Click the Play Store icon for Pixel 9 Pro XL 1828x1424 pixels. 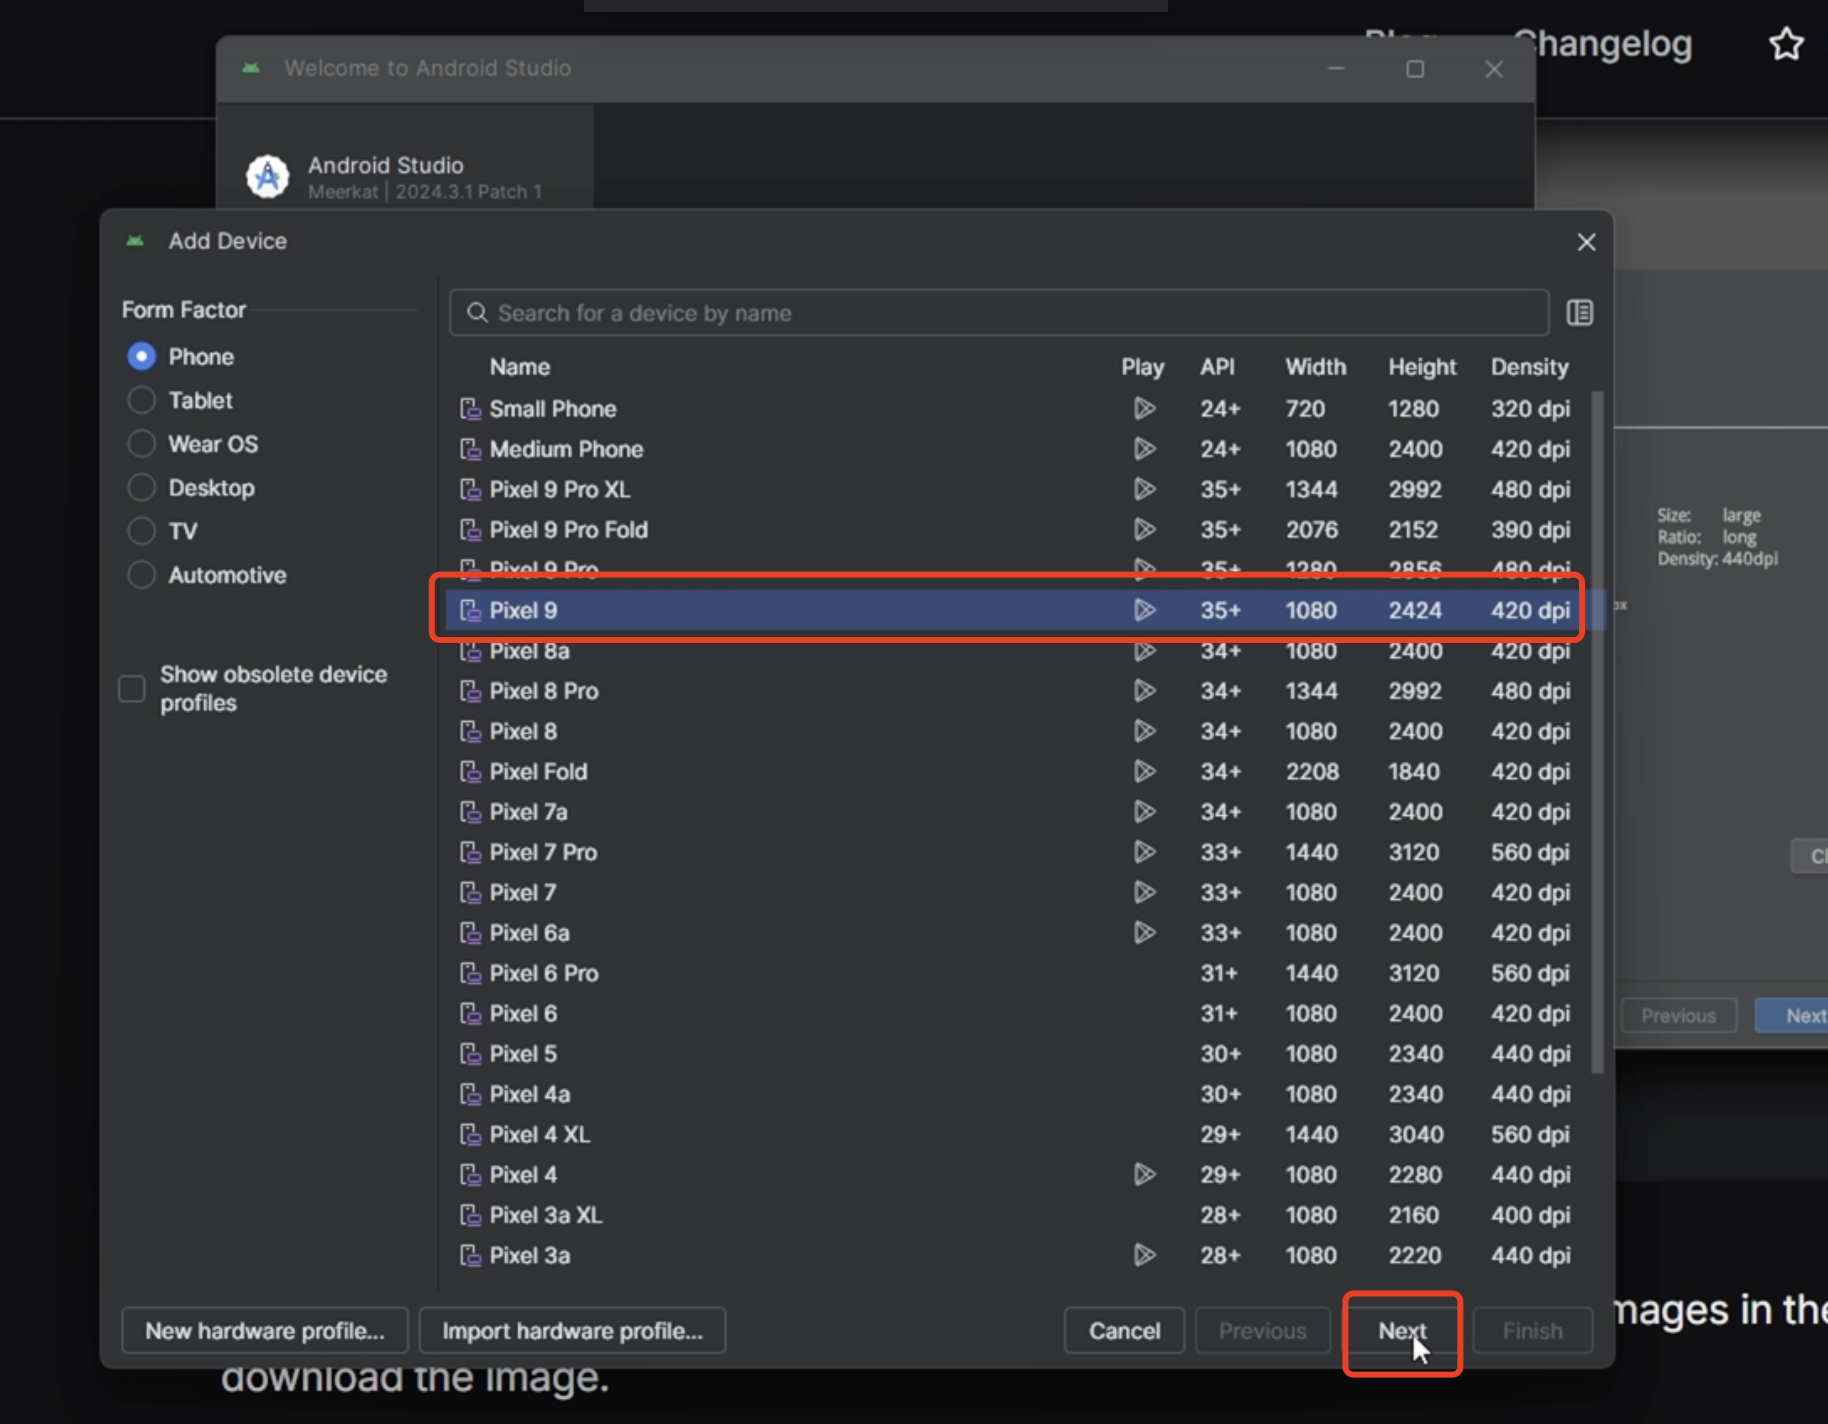tap(1145, 490)
